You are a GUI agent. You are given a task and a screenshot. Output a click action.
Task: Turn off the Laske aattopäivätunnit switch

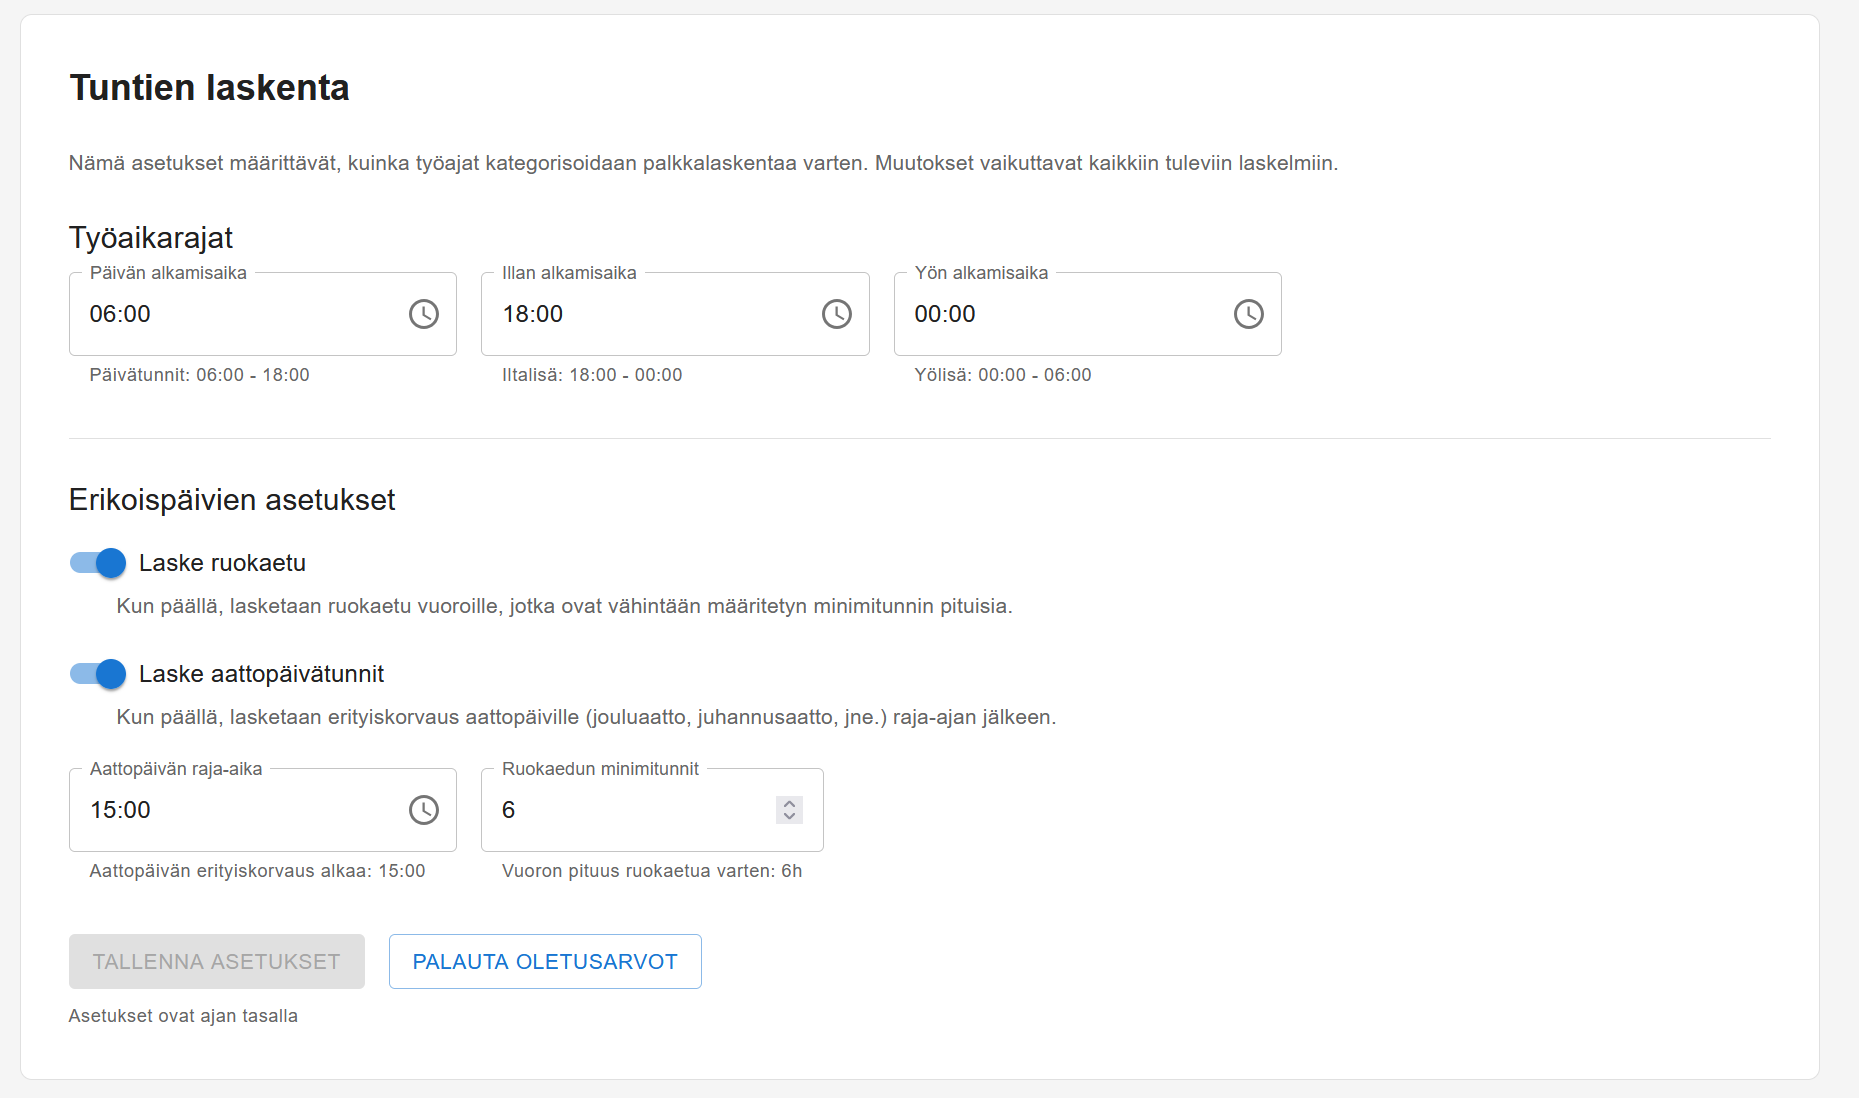click(98, 674)
